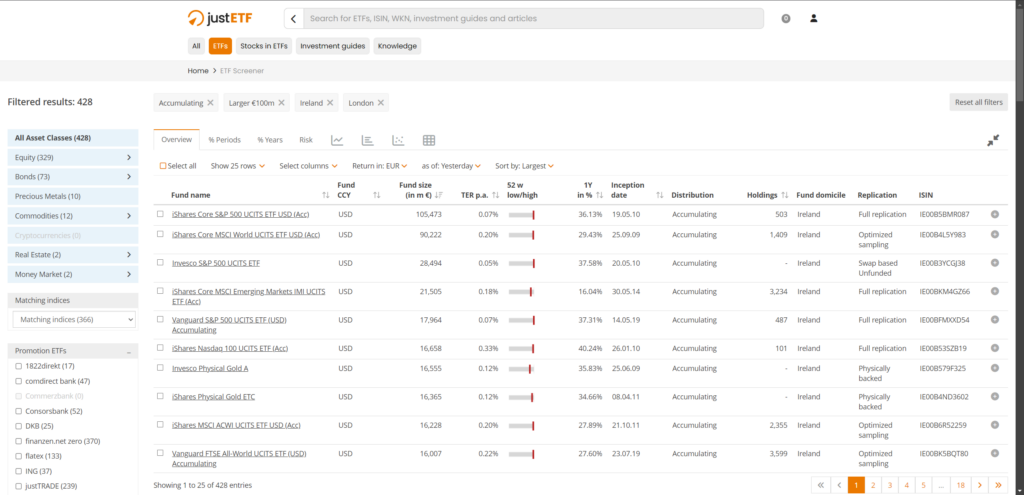Image resolution: width=1024 pixels, height=495 pixels.
Task: Click the collapse fullscreen arrows icon
Action: click(x=993, y=140)
